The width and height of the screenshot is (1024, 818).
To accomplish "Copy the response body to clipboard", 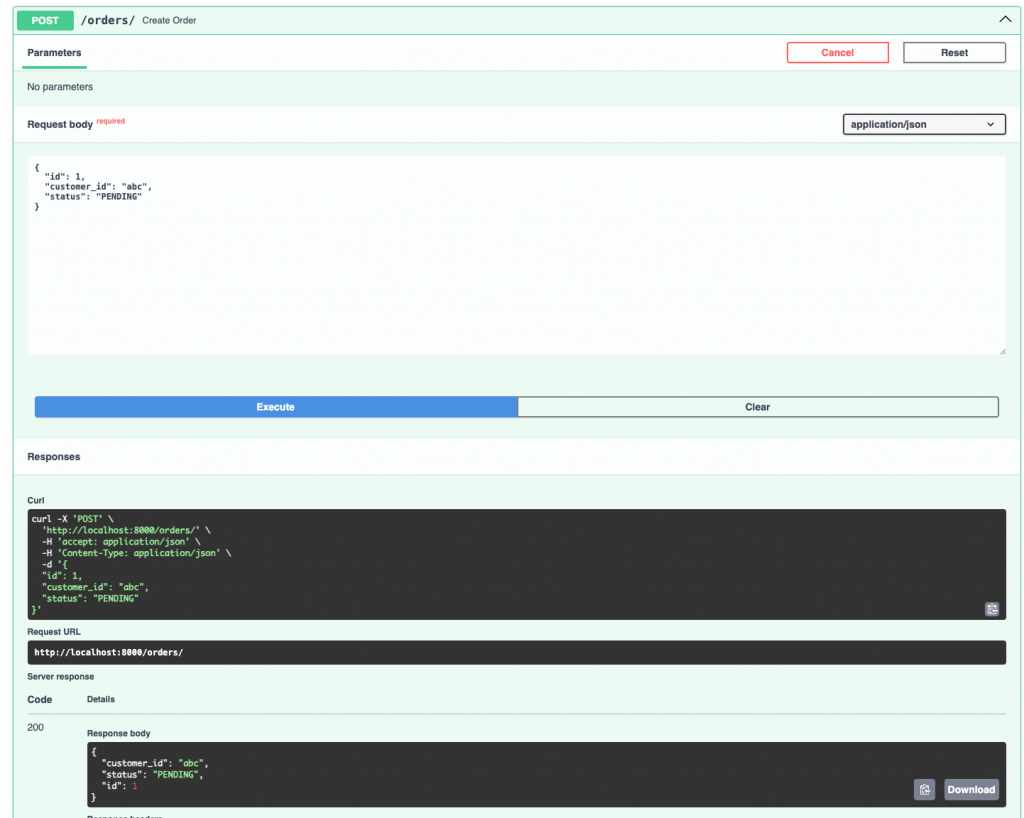I will 924,789.
